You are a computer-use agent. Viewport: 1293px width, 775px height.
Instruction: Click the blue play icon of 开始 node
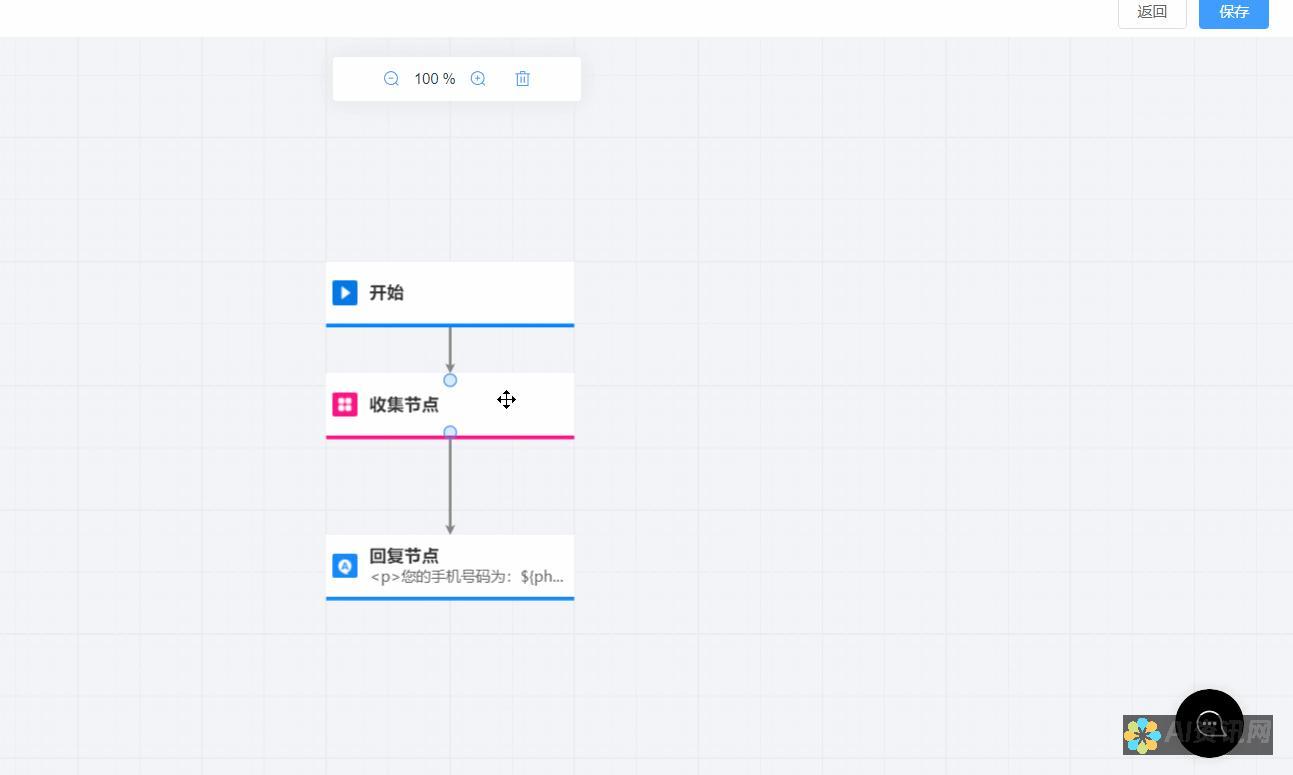pyautogui.click(x=345, y=293)
